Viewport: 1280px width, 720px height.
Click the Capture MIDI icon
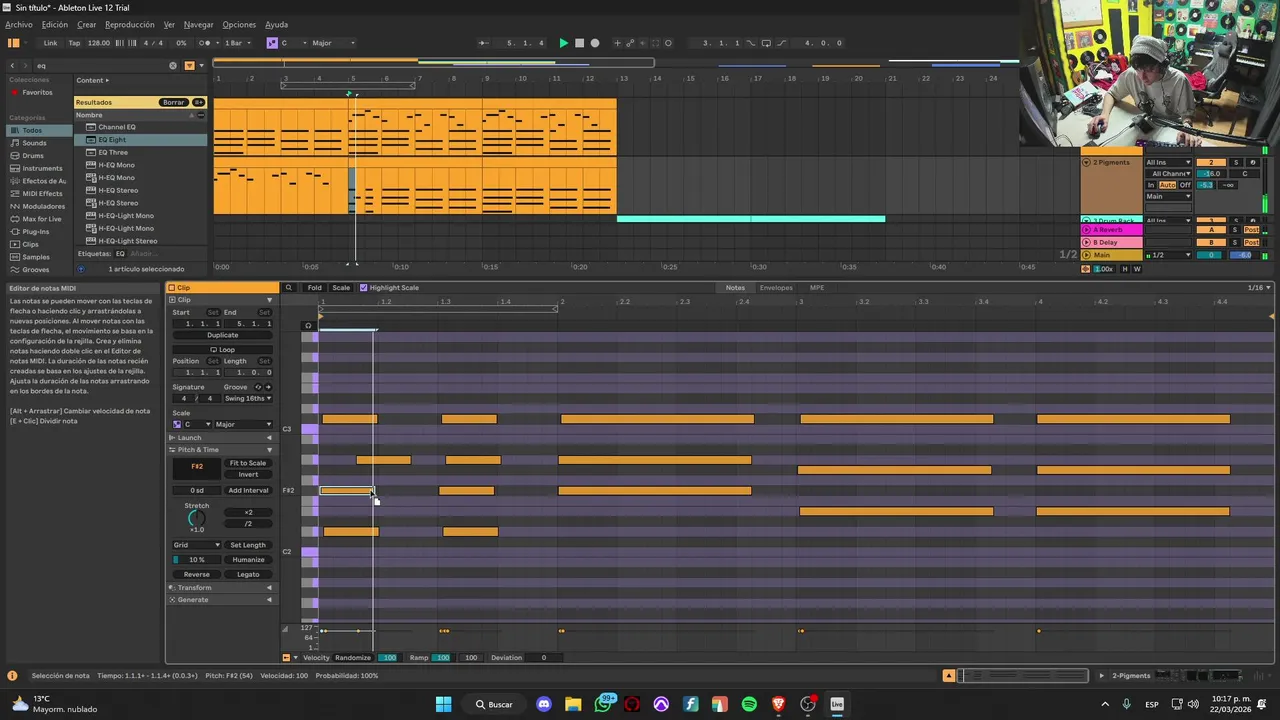point(655,43)
